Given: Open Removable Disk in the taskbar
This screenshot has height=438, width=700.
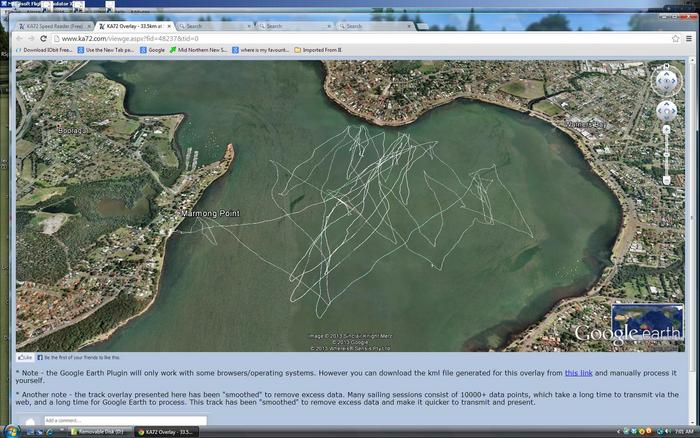Looking at the screenshot, I should click(x=100, y=432).
